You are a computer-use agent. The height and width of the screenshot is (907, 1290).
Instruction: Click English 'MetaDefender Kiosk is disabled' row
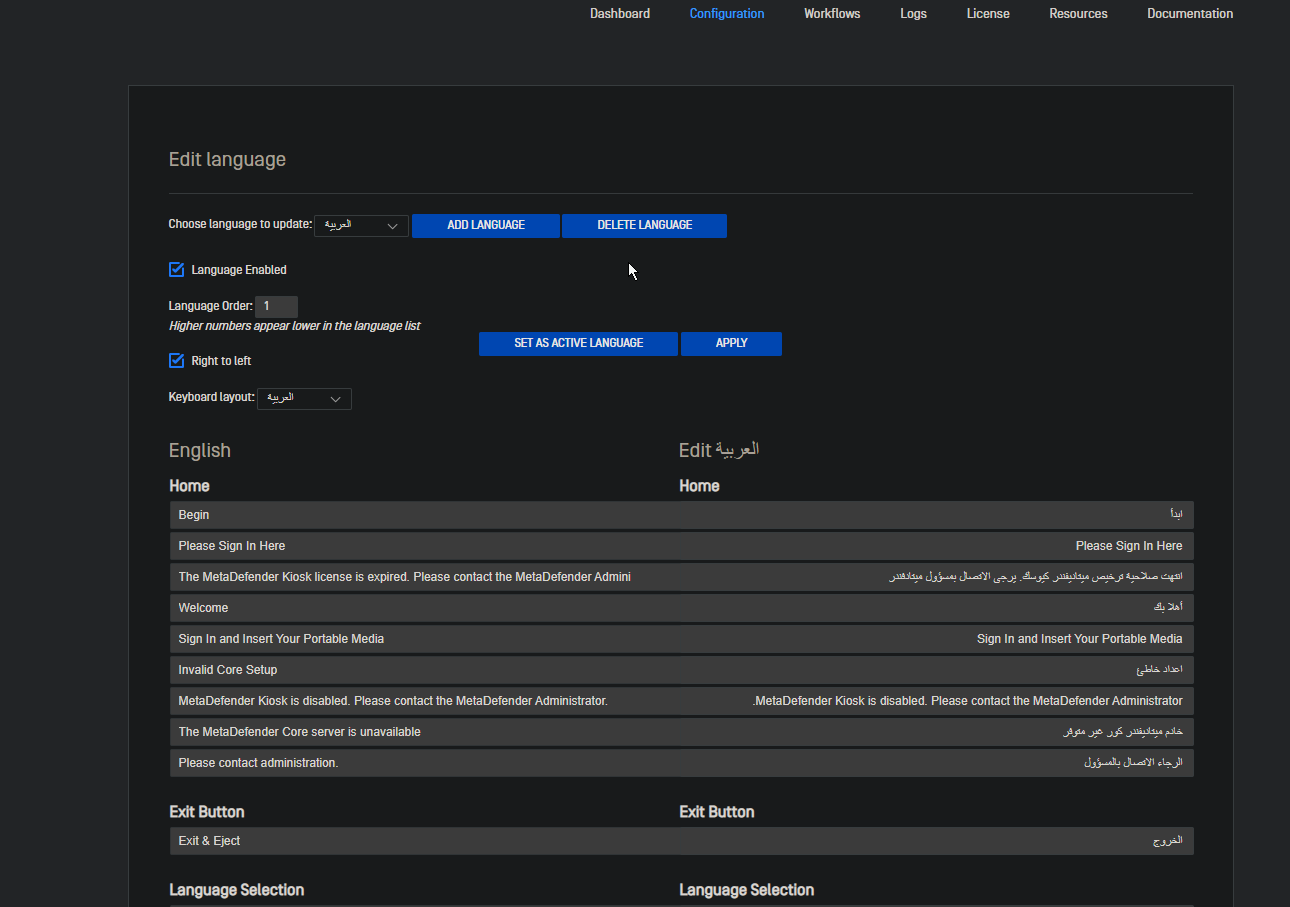point(425,701)
